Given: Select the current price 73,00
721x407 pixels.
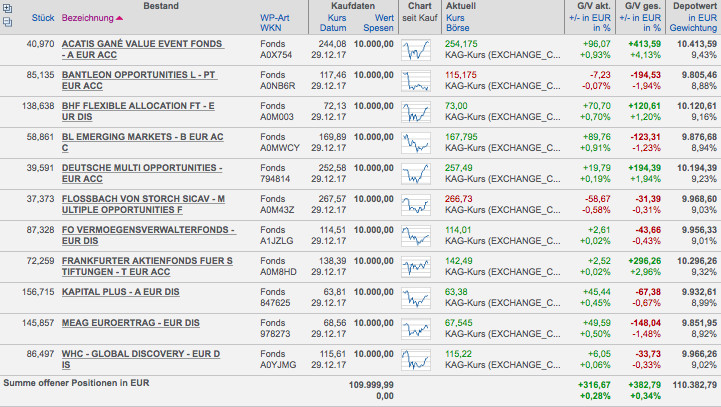Looking at the screenshot, I should 456,106.
